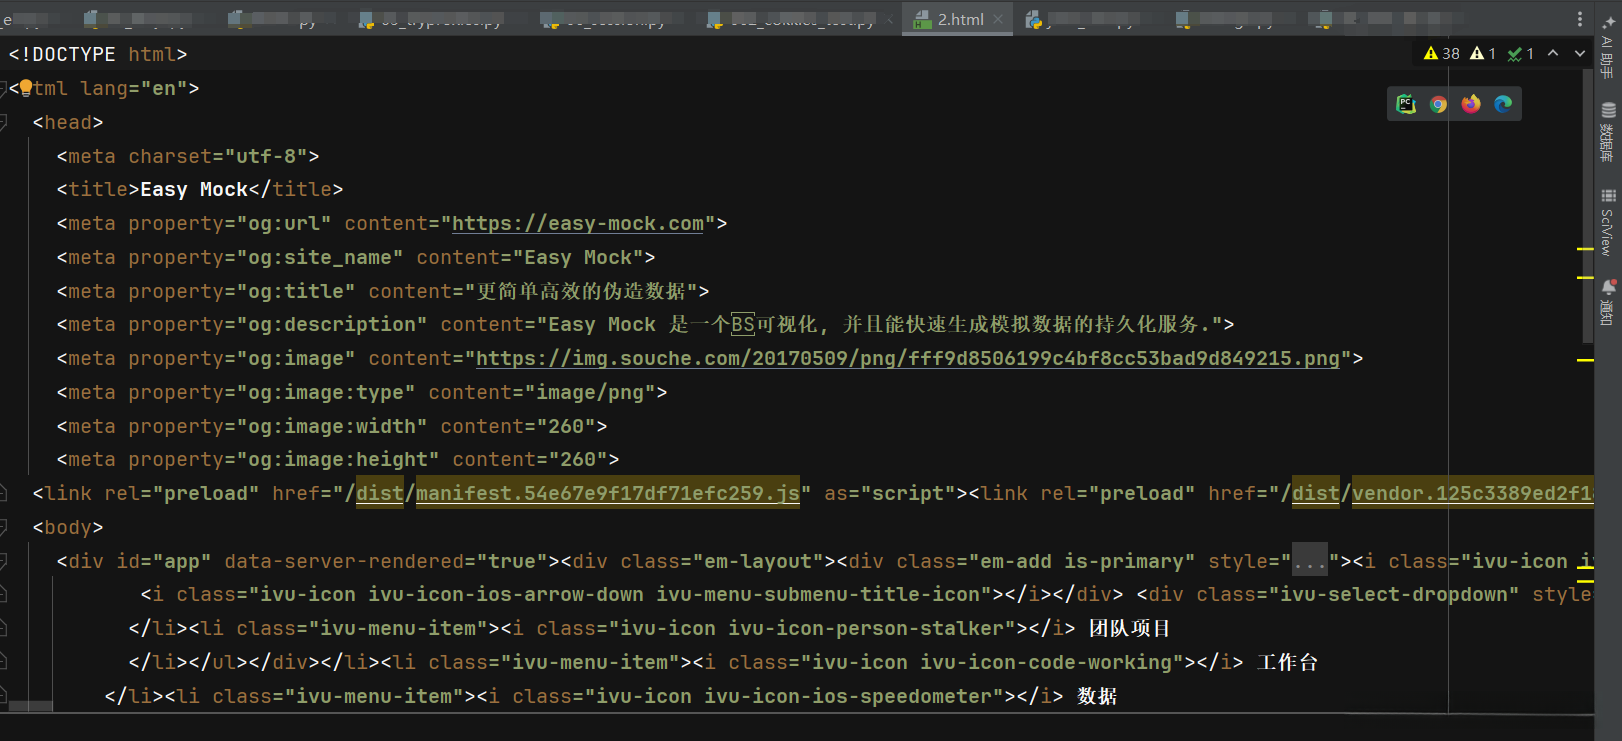
Task: Collapse the body element fold marker
Action: (4, 527)
